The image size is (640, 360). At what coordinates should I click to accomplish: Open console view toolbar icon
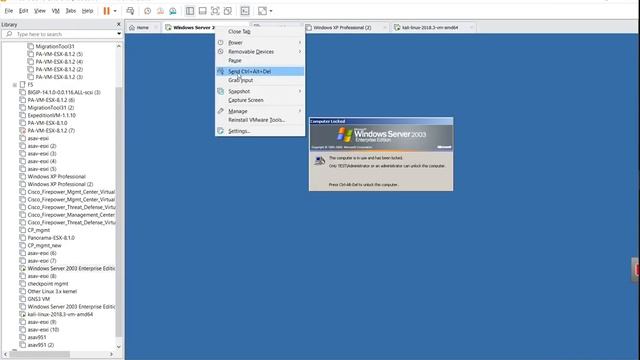click(x=245, y=11)
